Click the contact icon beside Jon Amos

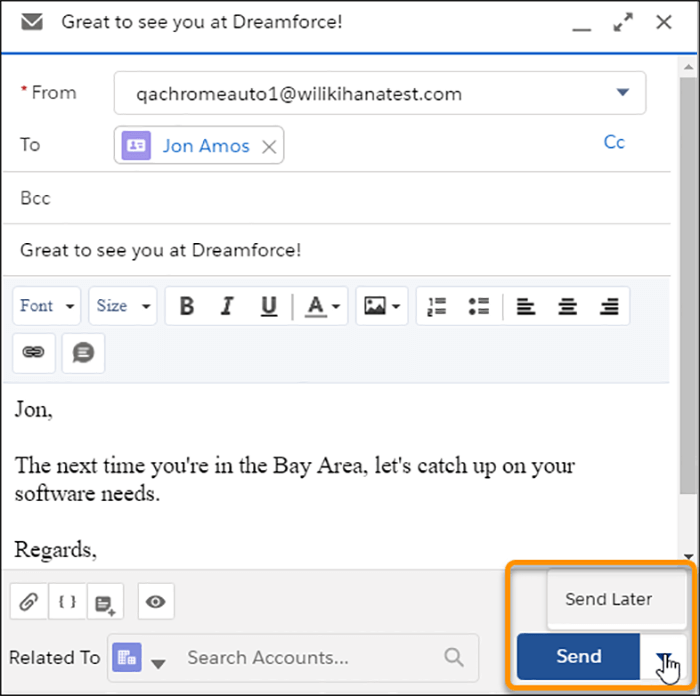click(136, 145)
